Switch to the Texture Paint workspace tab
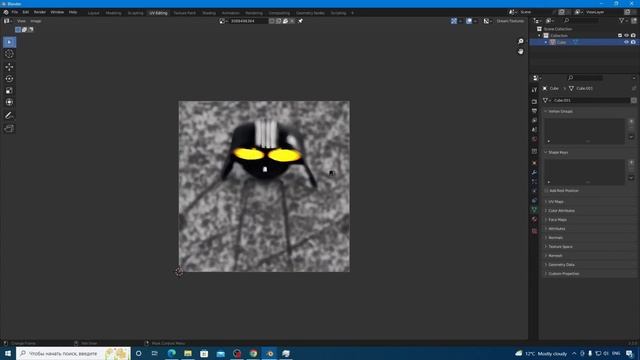 click(184, 13)
